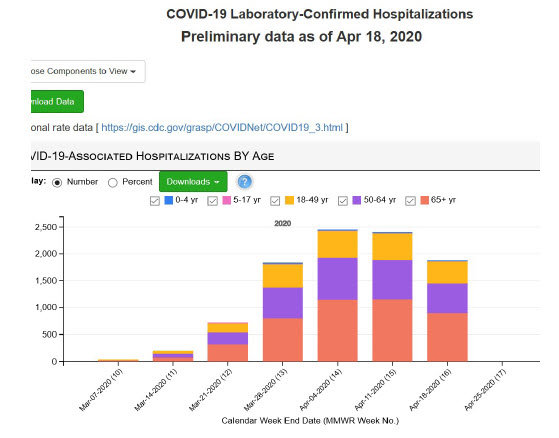
Task: Click the Apr-04-2020 (14) axis label
Action: (x=320, y=390)
